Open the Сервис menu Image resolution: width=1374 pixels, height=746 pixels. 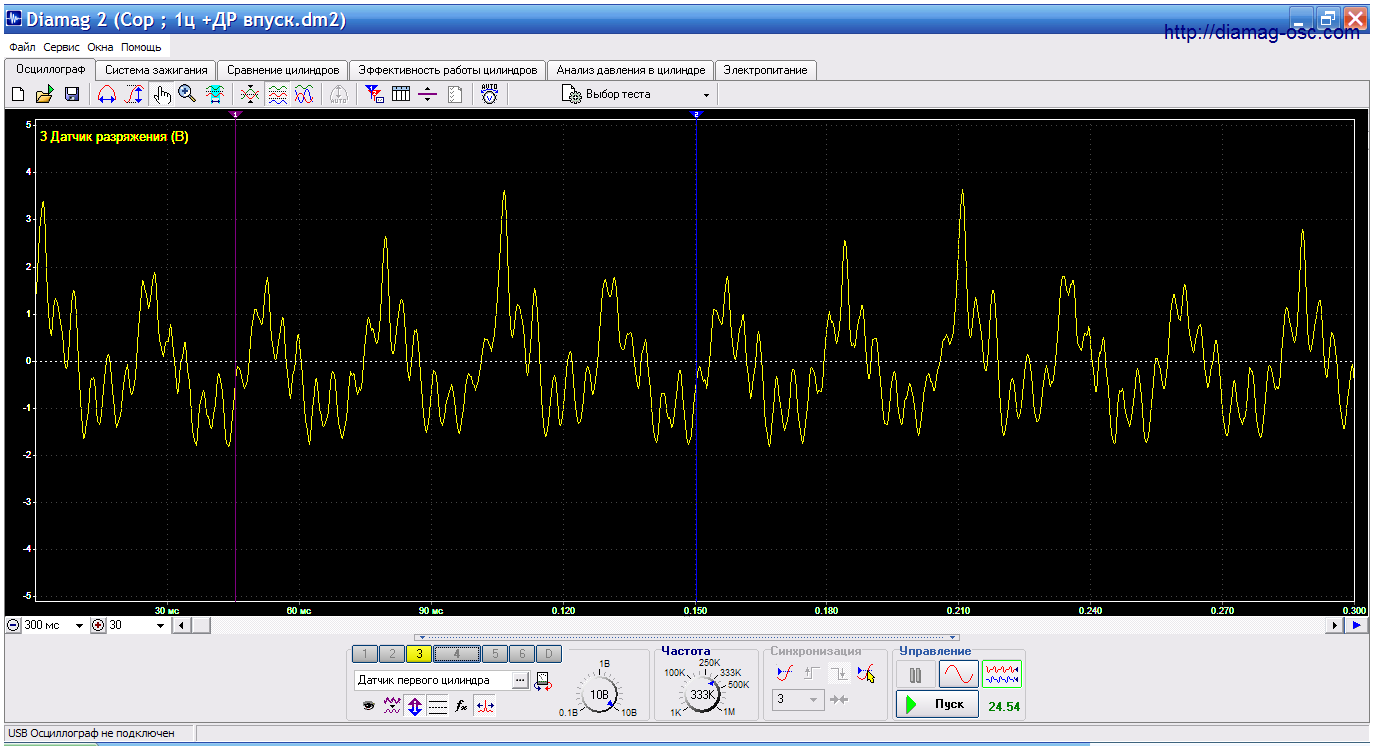62,47
